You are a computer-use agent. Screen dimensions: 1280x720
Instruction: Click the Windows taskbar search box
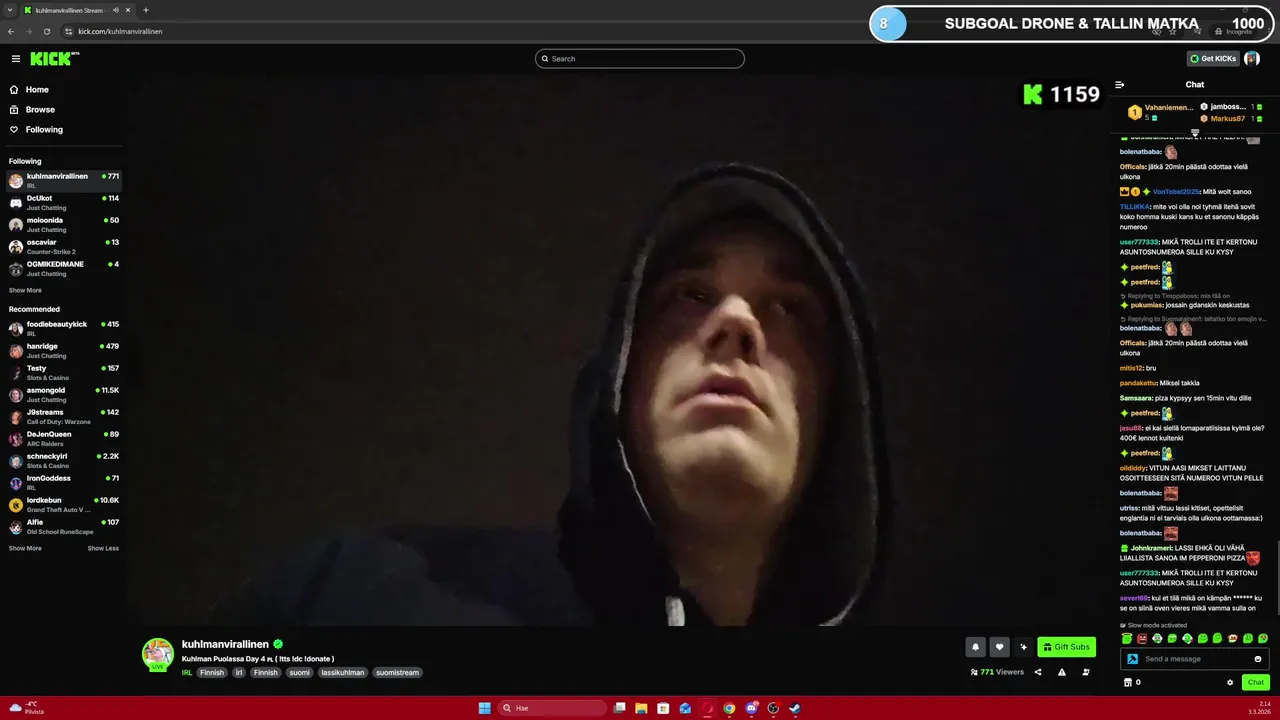pyautogui.click(x=552, y=708)
